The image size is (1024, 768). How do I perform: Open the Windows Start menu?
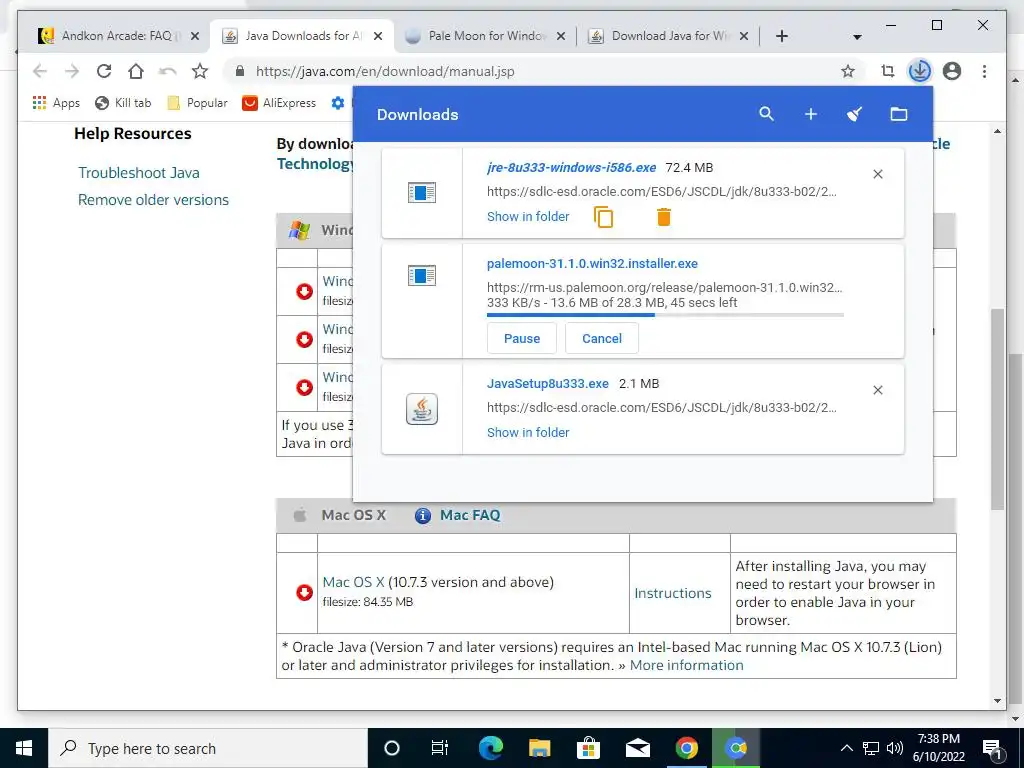(x=24, y=748)
